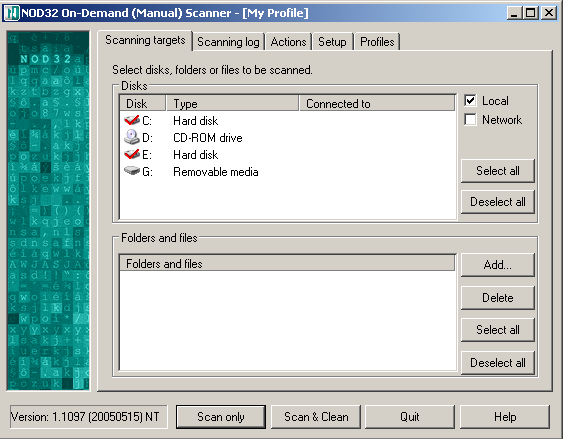Maximize the NOD32 scanner window
Viewport: 563px width, 439px height.
coord(530,13)
